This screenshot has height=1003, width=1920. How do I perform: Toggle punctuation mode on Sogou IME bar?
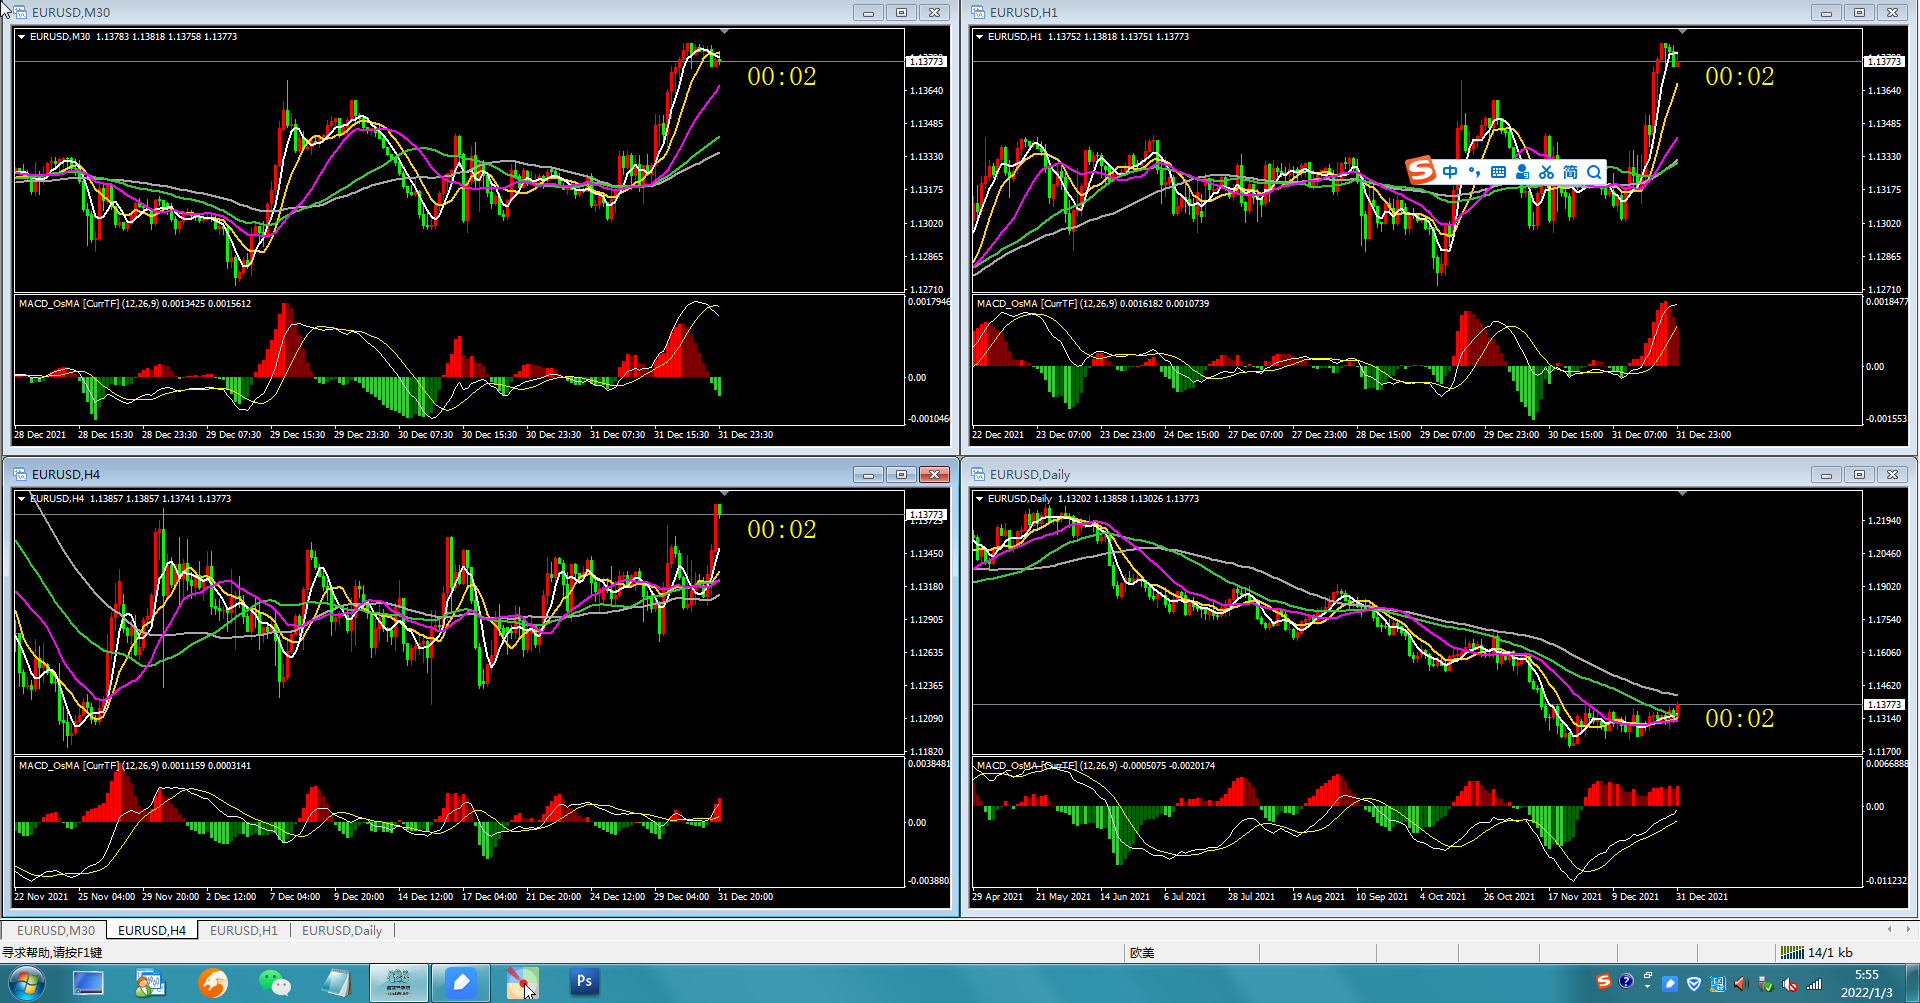point(1474,172)
